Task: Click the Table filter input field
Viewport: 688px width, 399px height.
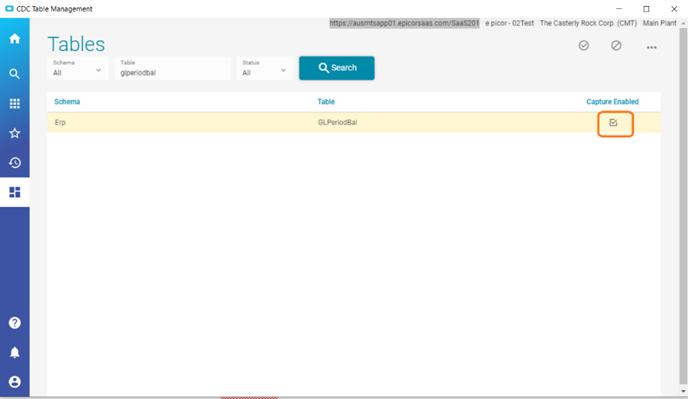Action: [x=172, y=68]
